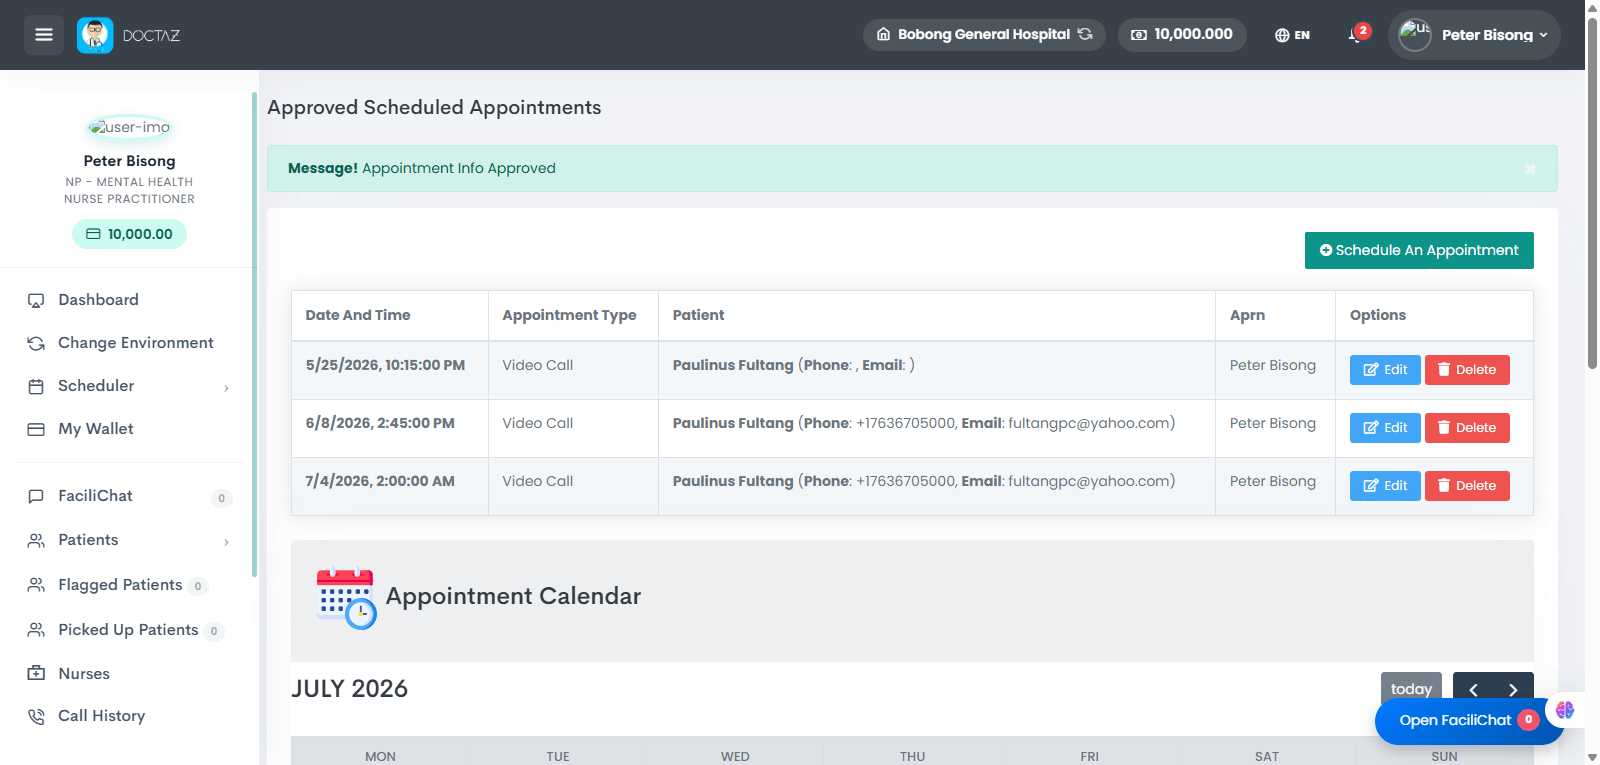Viewport: 1600px width, 765px height.
Task: Click the brain AI icon near FaciliChat
Action: (x=1565, y=710)
